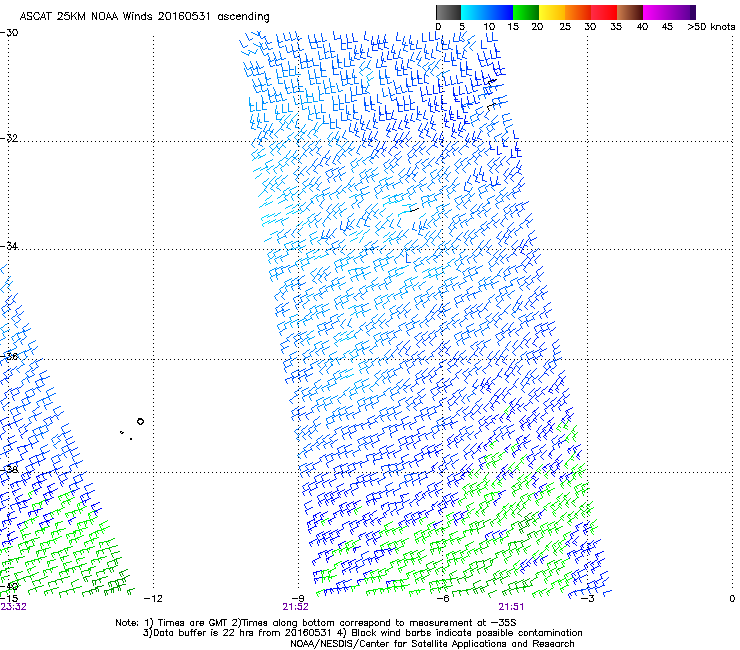The width and height of the screenshot is (740, 650).
Task: Click the 21:52 pass time label
Action: tap(295, 607)
